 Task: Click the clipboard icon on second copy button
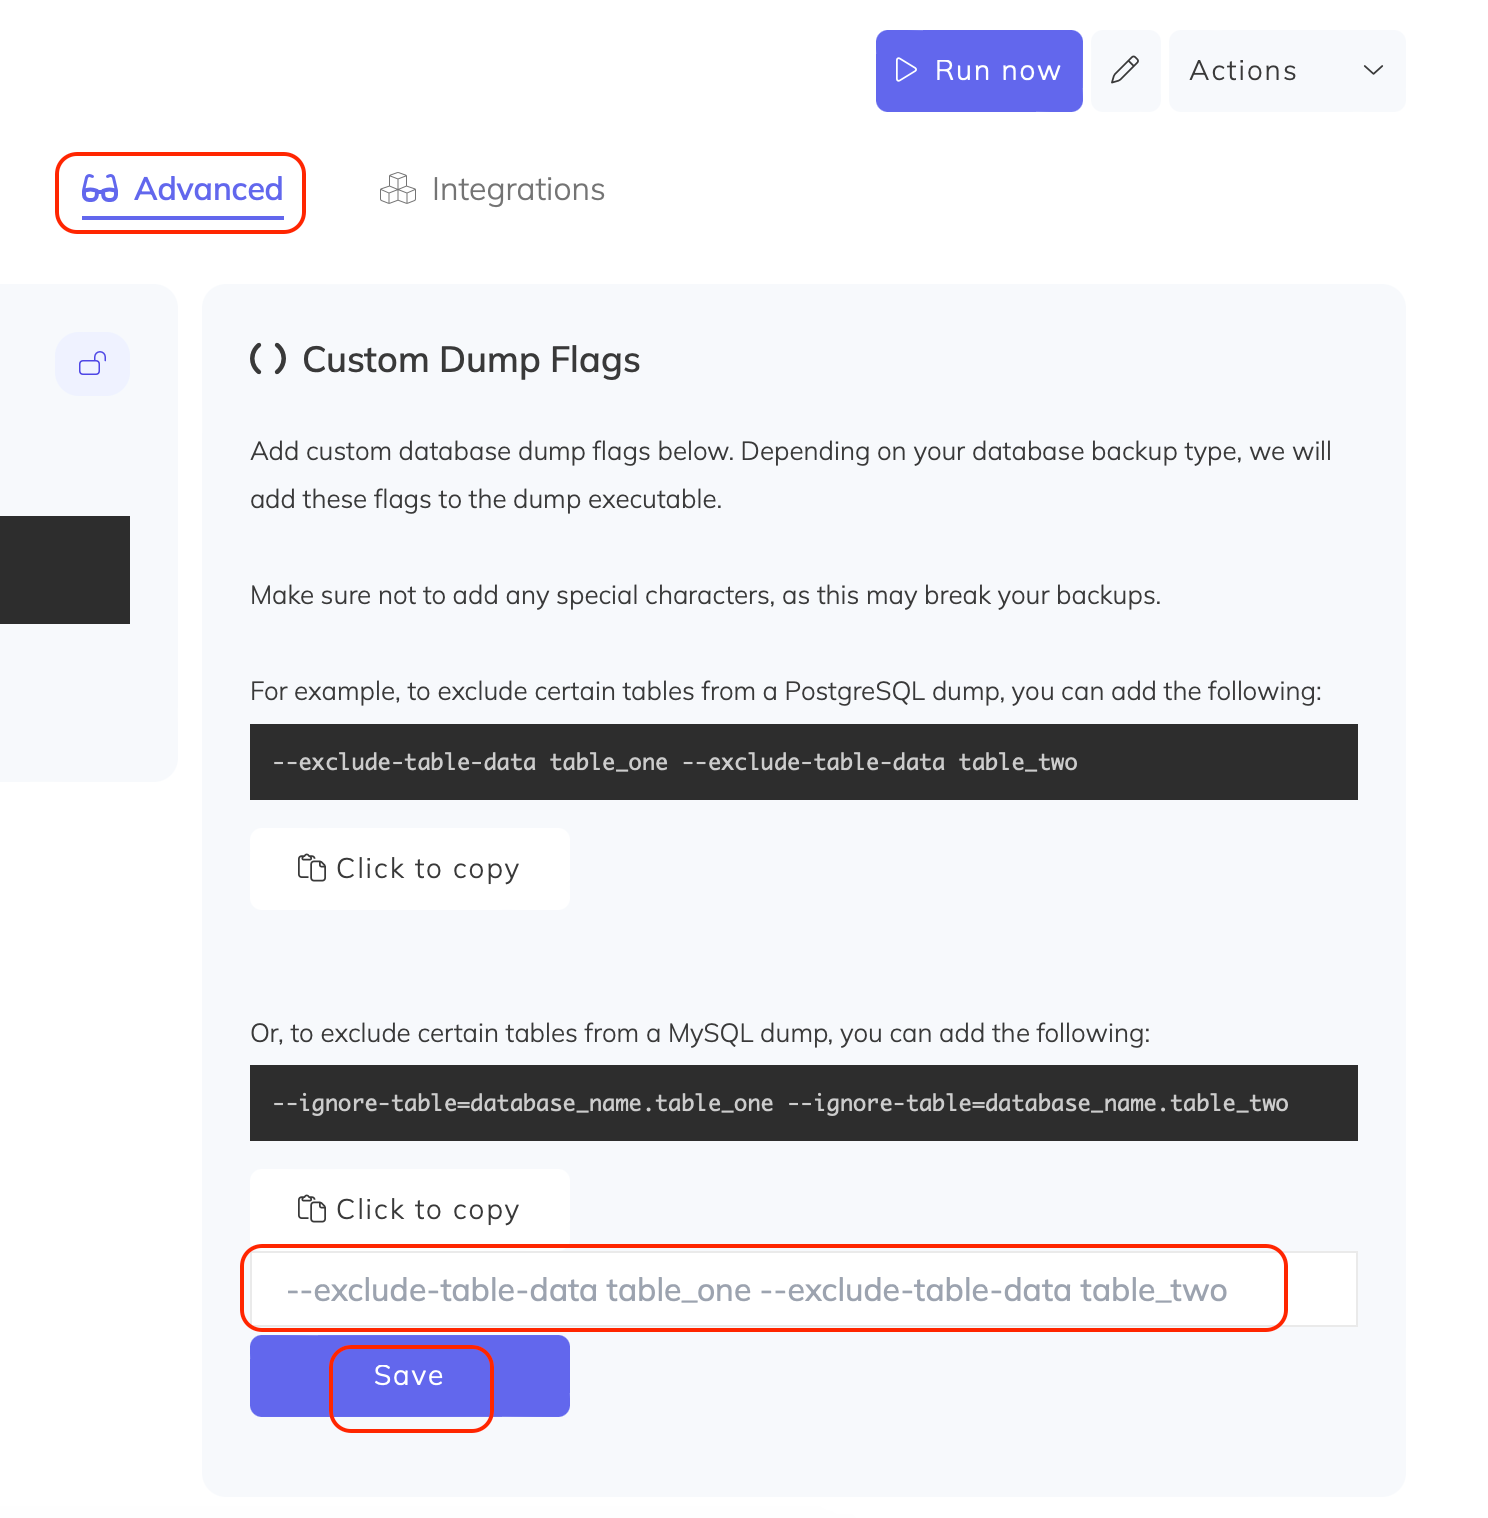(311, 1209)
